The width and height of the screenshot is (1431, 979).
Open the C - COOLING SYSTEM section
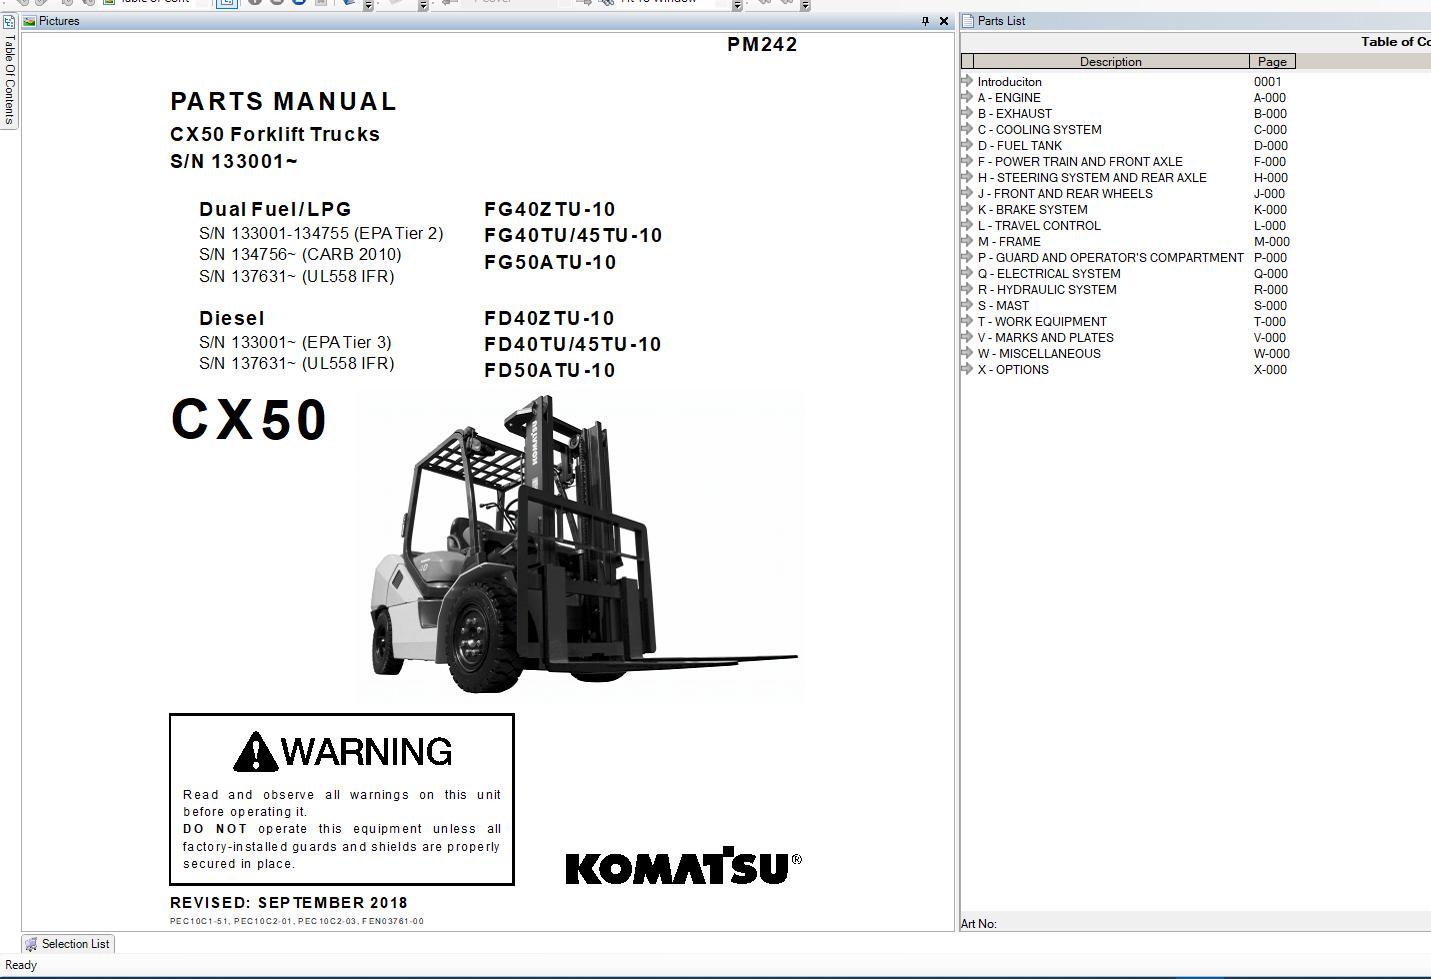[1040, 130]
